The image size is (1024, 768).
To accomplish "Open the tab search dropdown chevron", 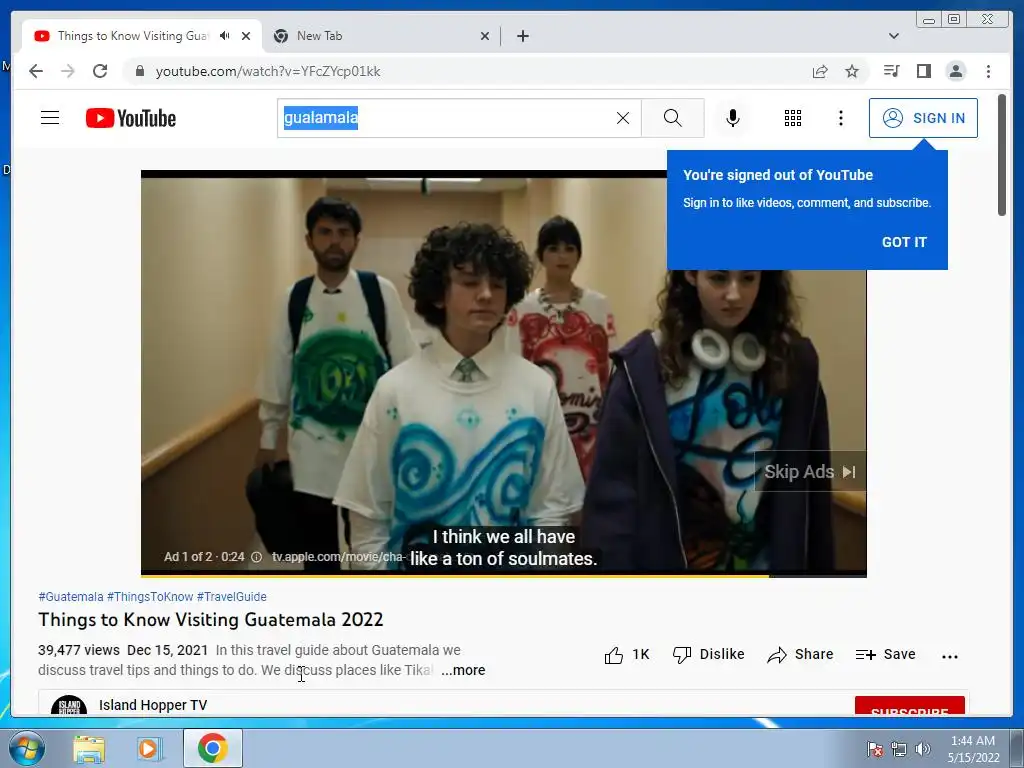I will [893, 36].
